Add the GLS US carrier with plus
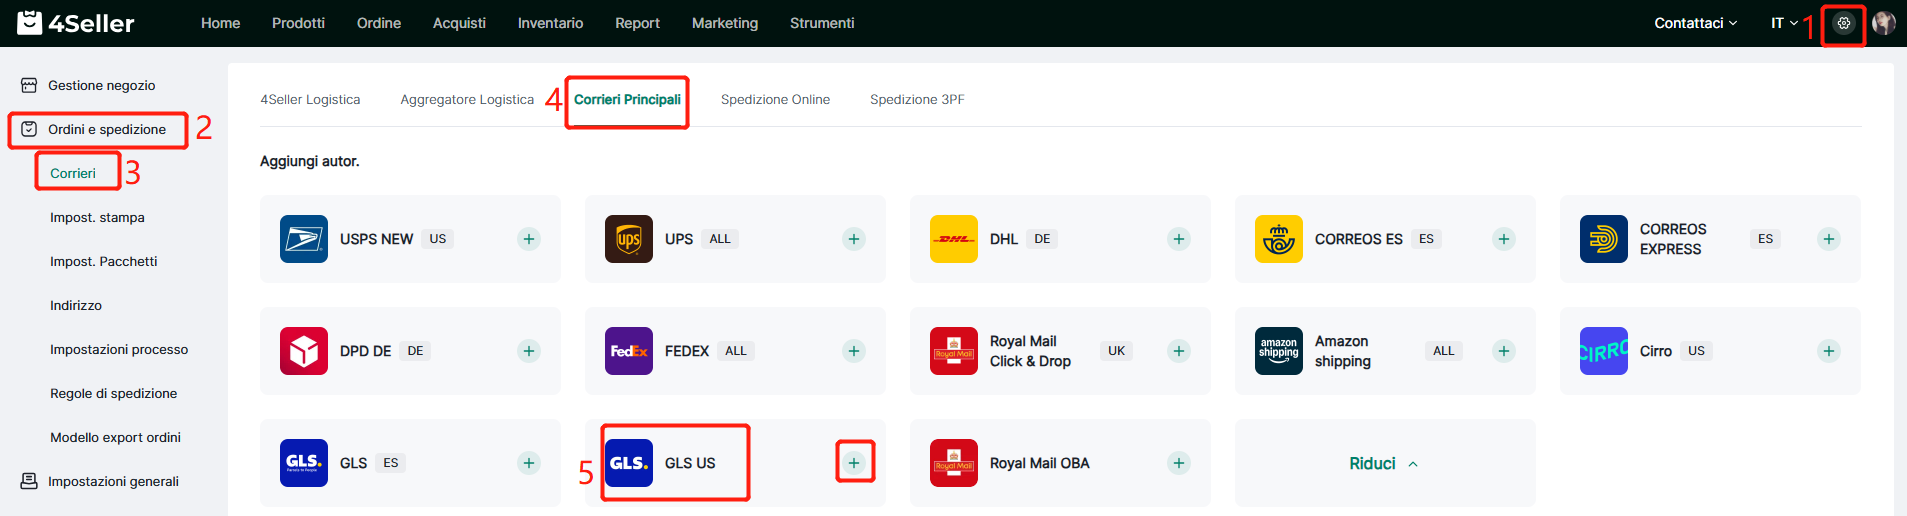 coord(854,463)
